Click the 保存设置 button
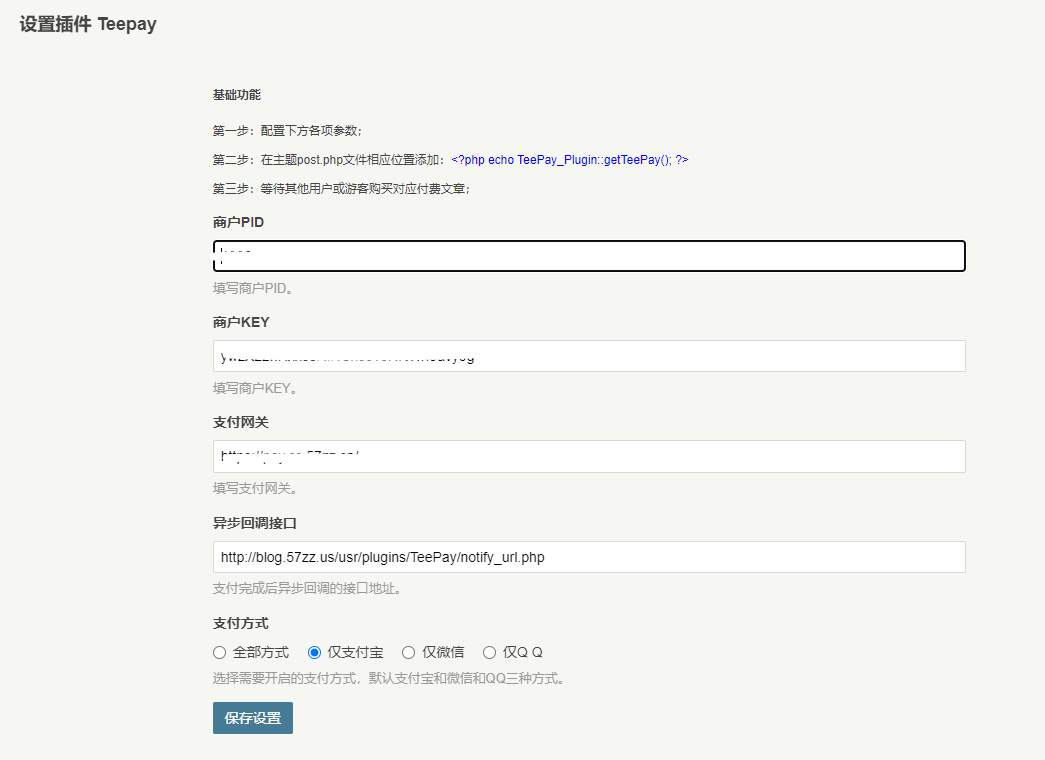 (253, 718)
